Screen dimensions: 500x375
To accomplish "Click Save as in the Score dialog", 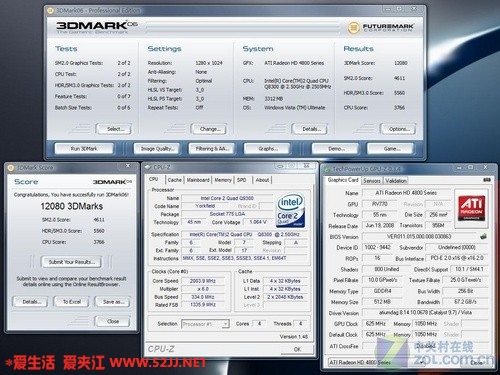I will pos(113,302).
